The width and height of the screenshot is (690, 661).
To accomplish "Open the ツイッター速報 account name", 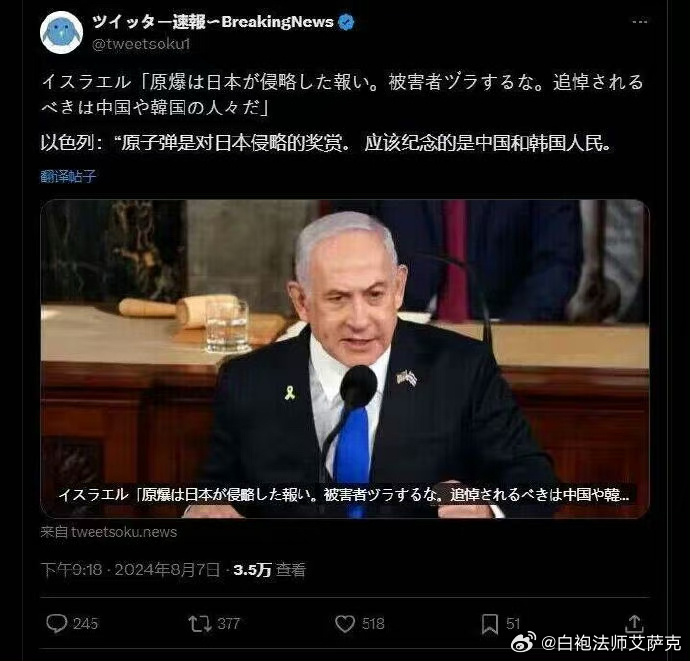I will 213,22.
